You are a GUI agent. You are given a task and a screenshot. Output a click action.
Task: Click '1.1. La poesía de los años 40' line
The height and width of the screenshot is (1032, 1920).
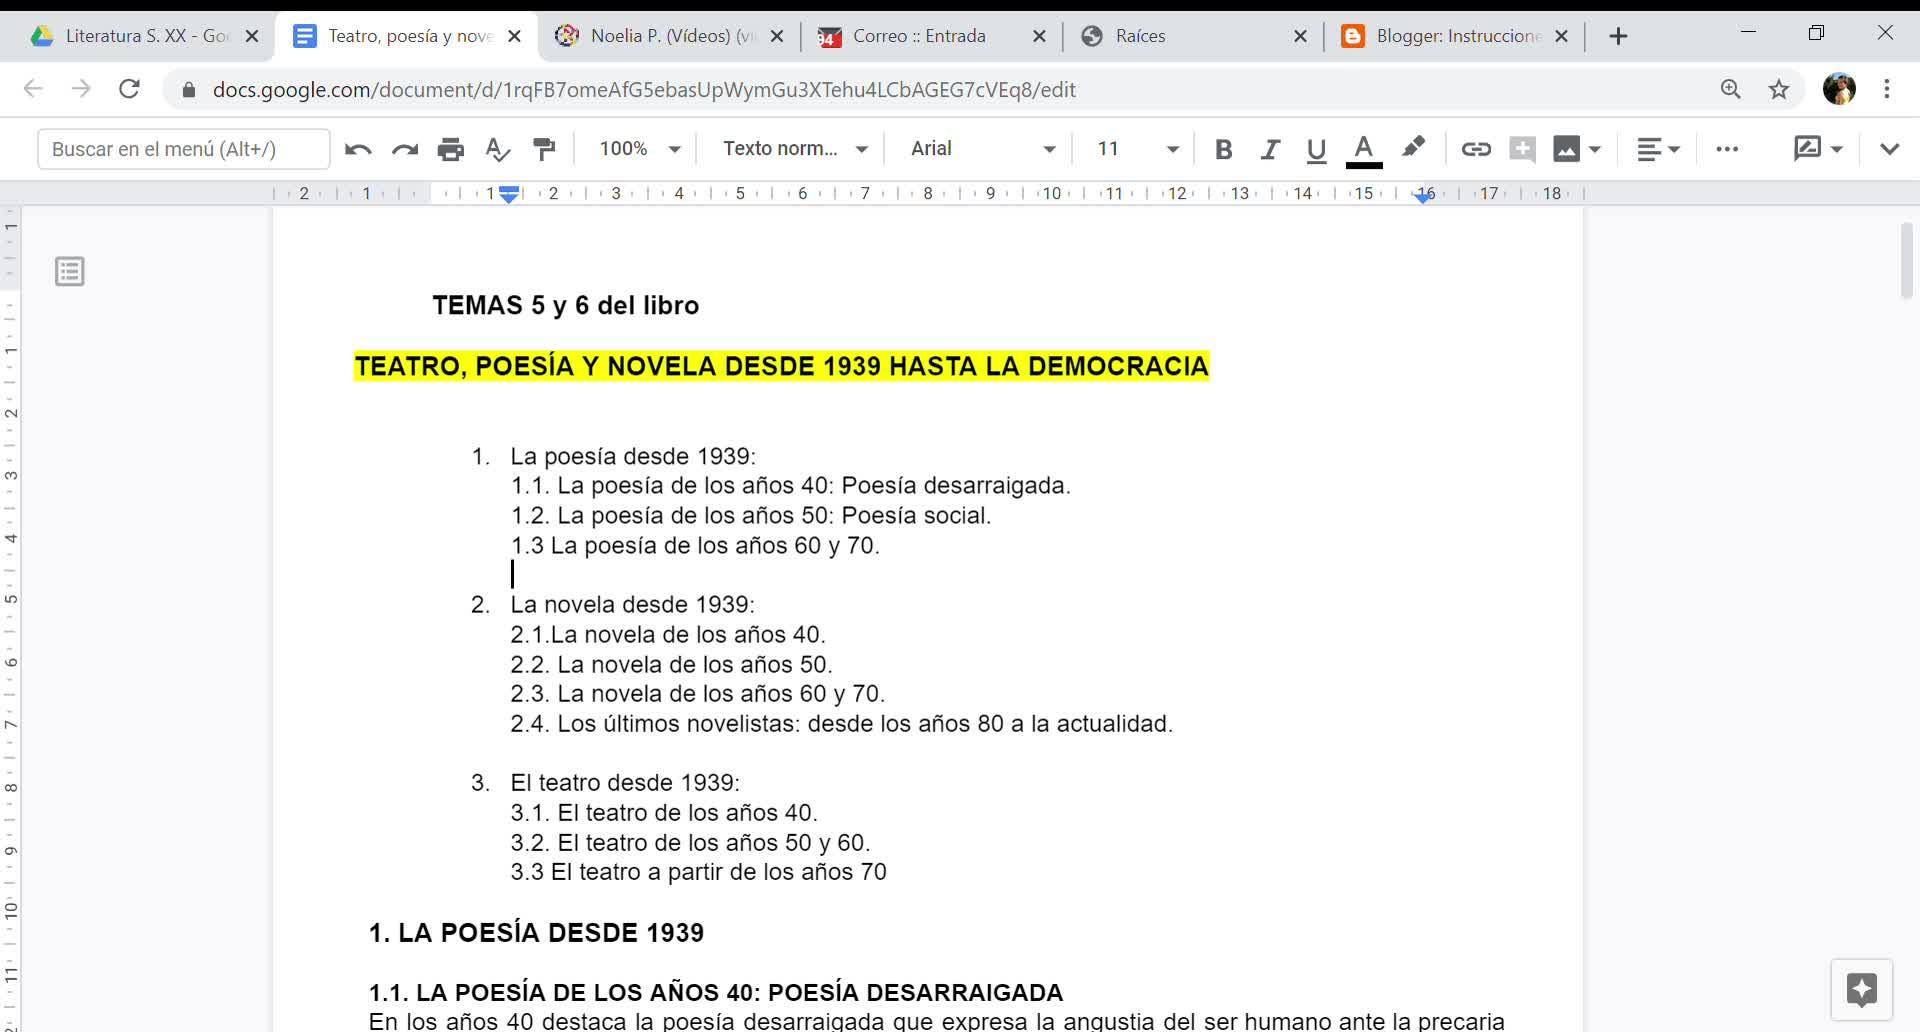[x=790, y=486]
